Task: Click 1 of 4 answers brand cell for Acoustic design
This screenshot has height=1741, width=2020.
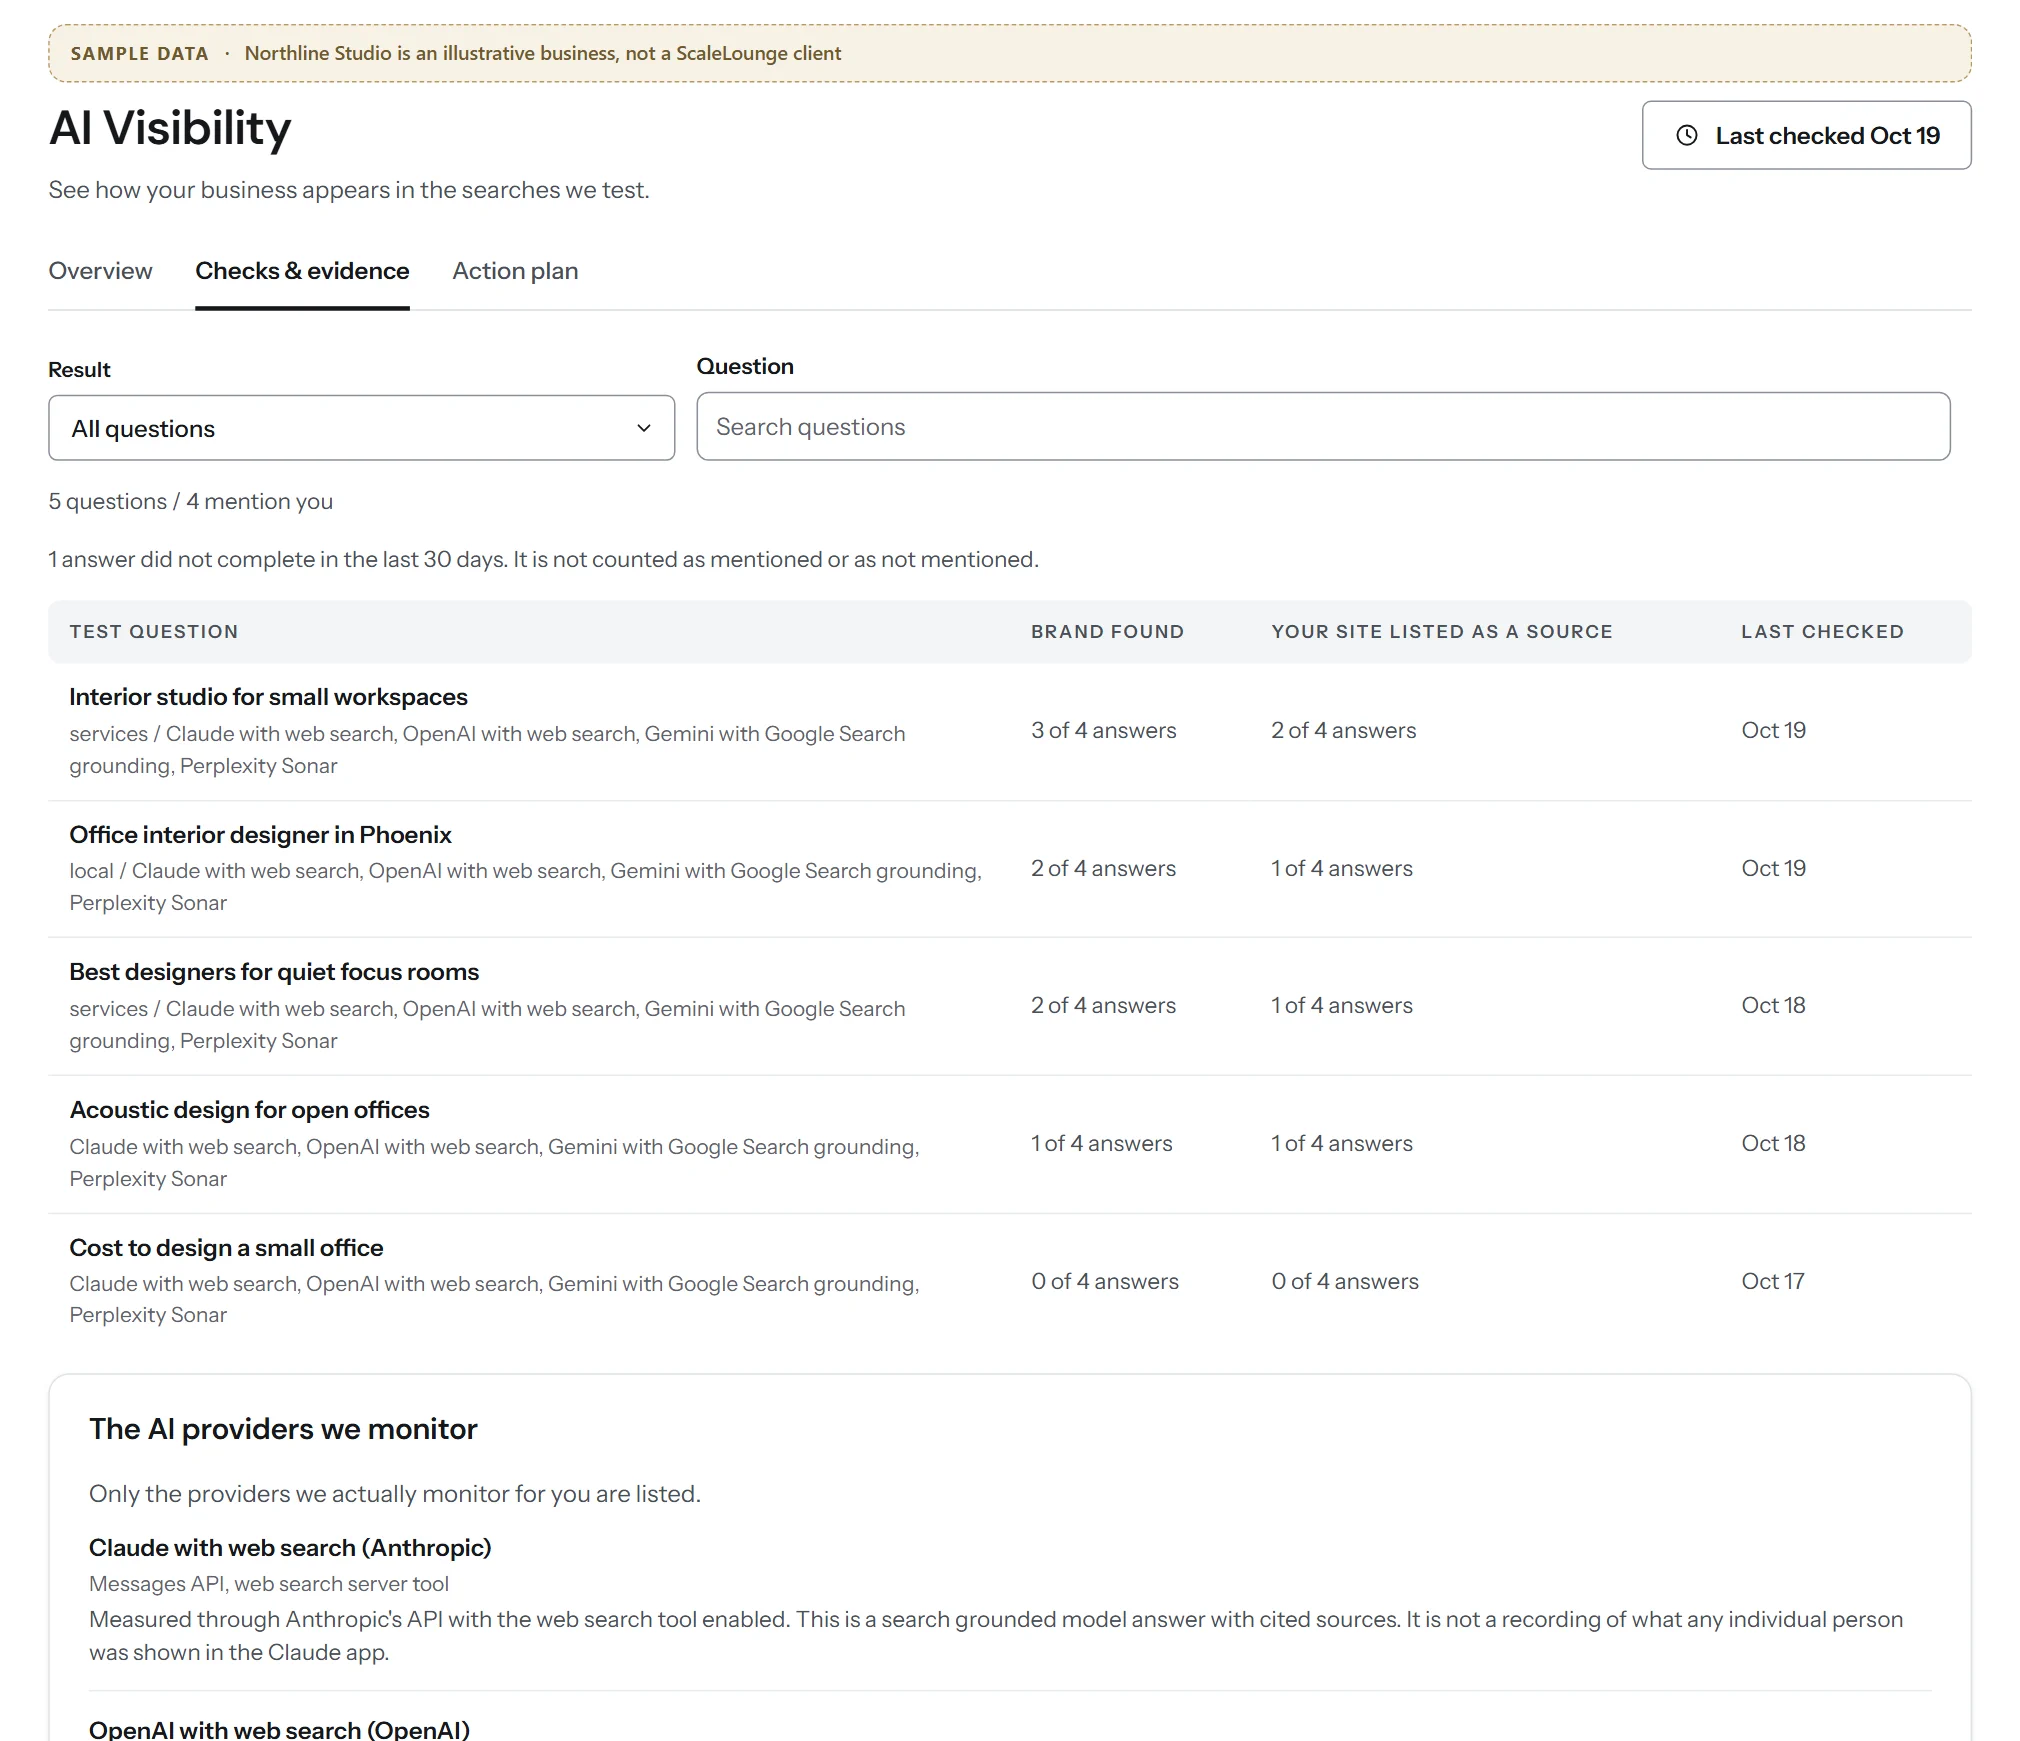Action: pos(1102,1144)
